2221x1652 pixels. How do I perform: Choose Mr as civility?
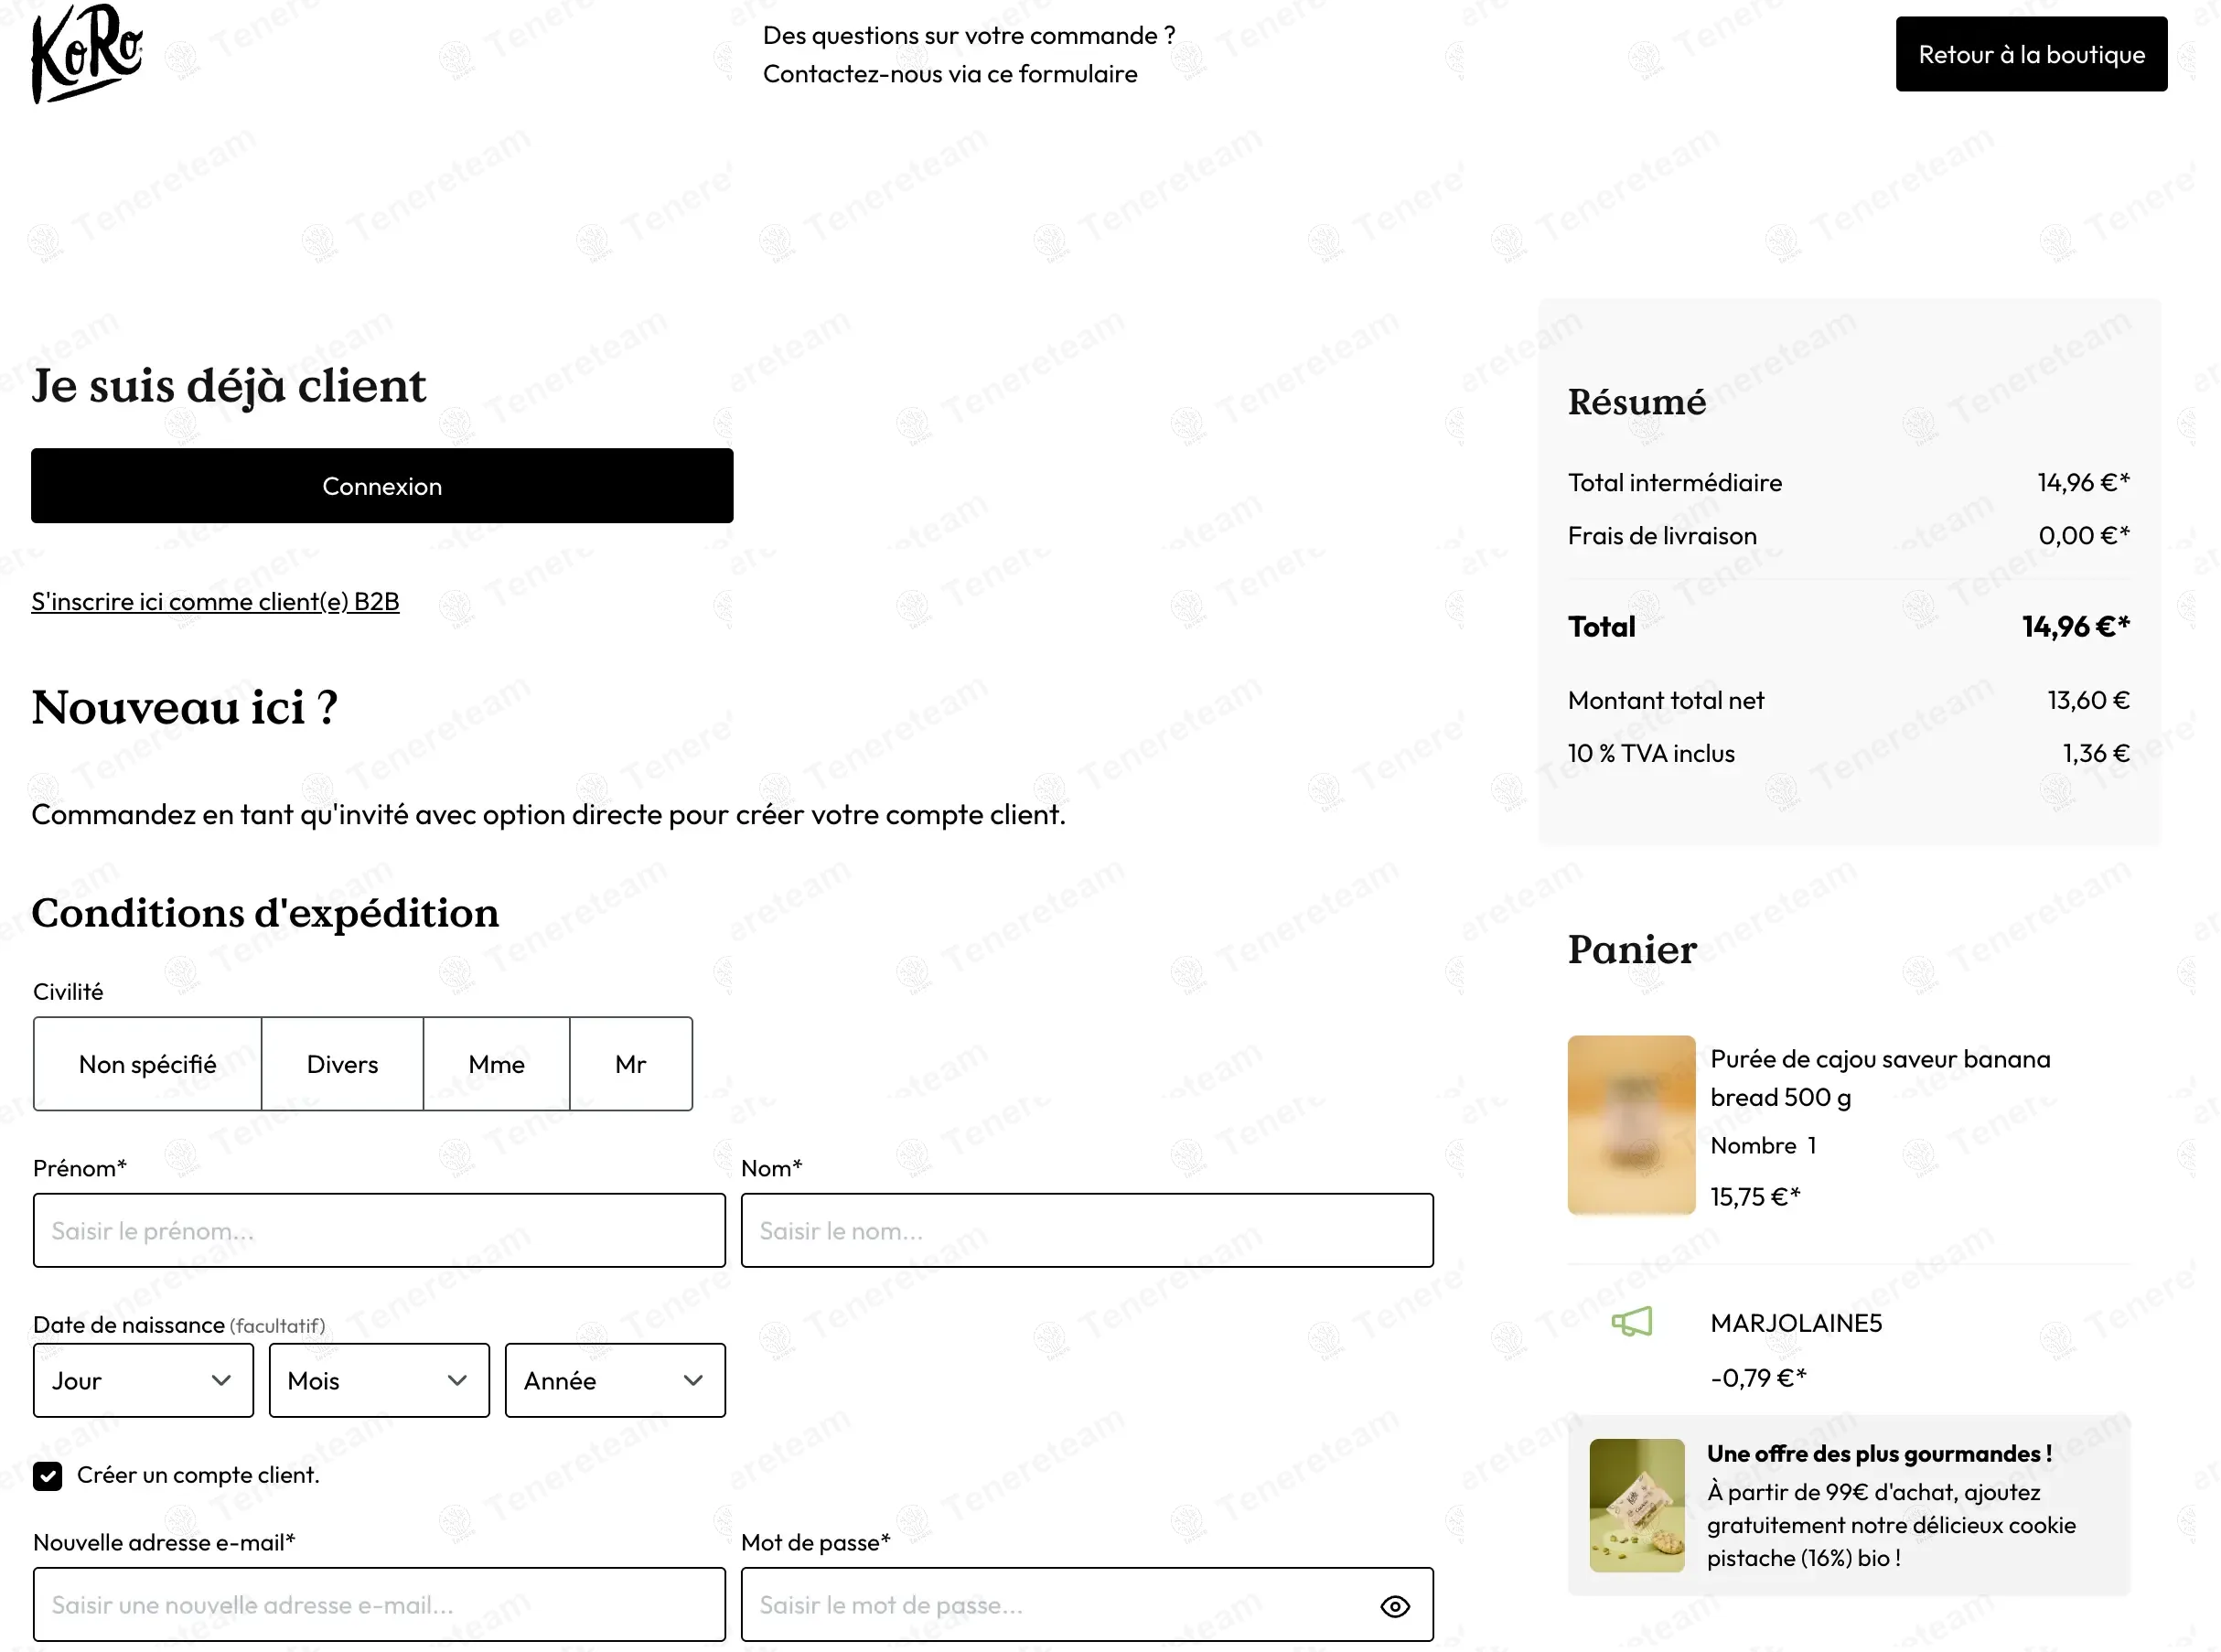pos(631,1064)
